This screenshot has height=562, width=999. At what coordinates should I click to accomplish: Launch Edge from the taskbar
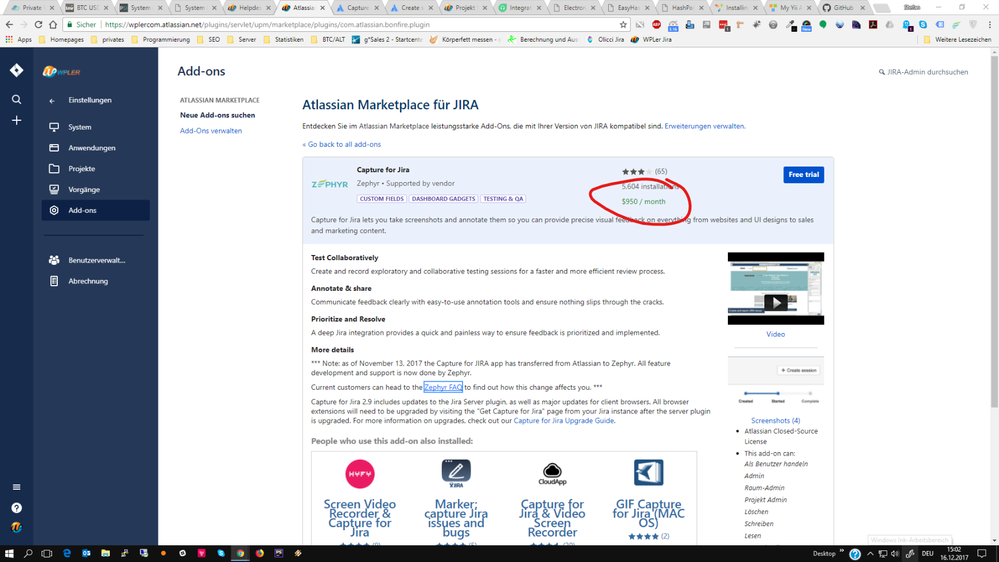tap(67, 553)
